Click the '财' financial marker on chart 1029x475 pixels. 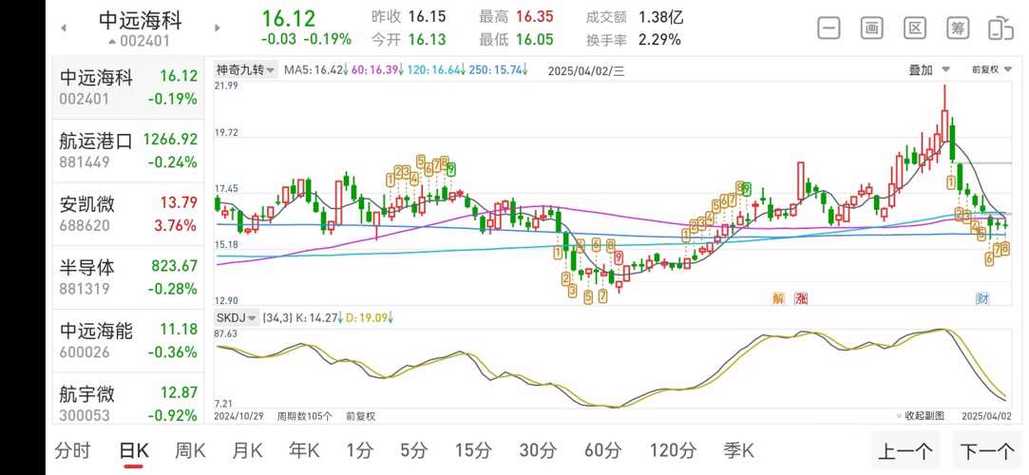[x=983, y=298]
